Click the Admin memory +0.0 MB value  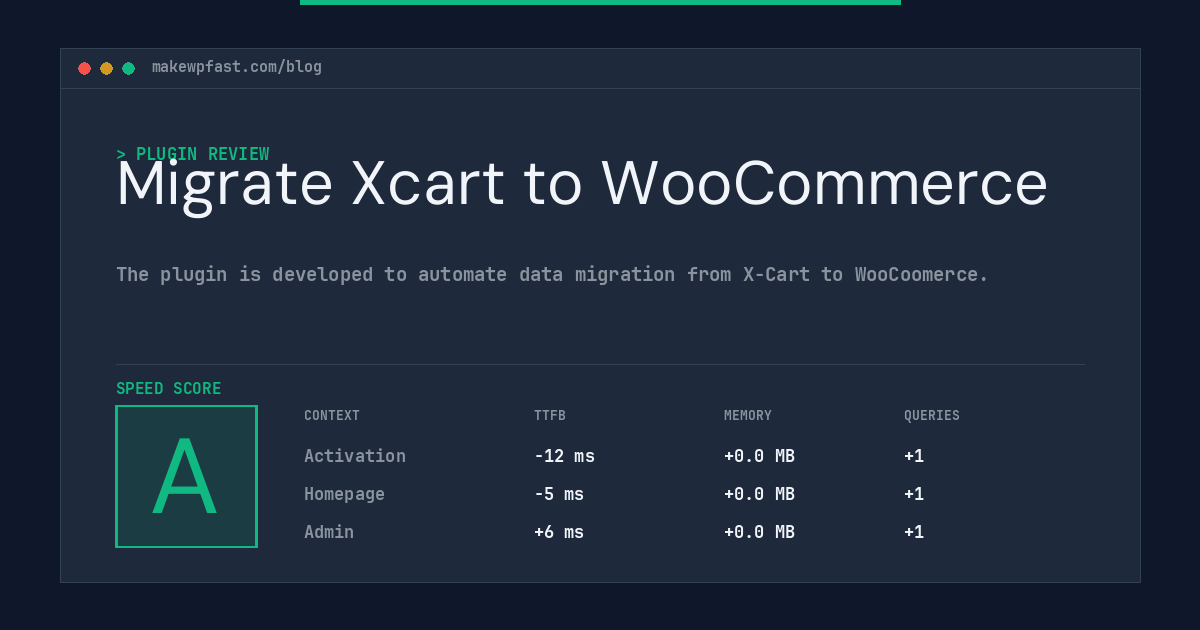coord(759,532)
